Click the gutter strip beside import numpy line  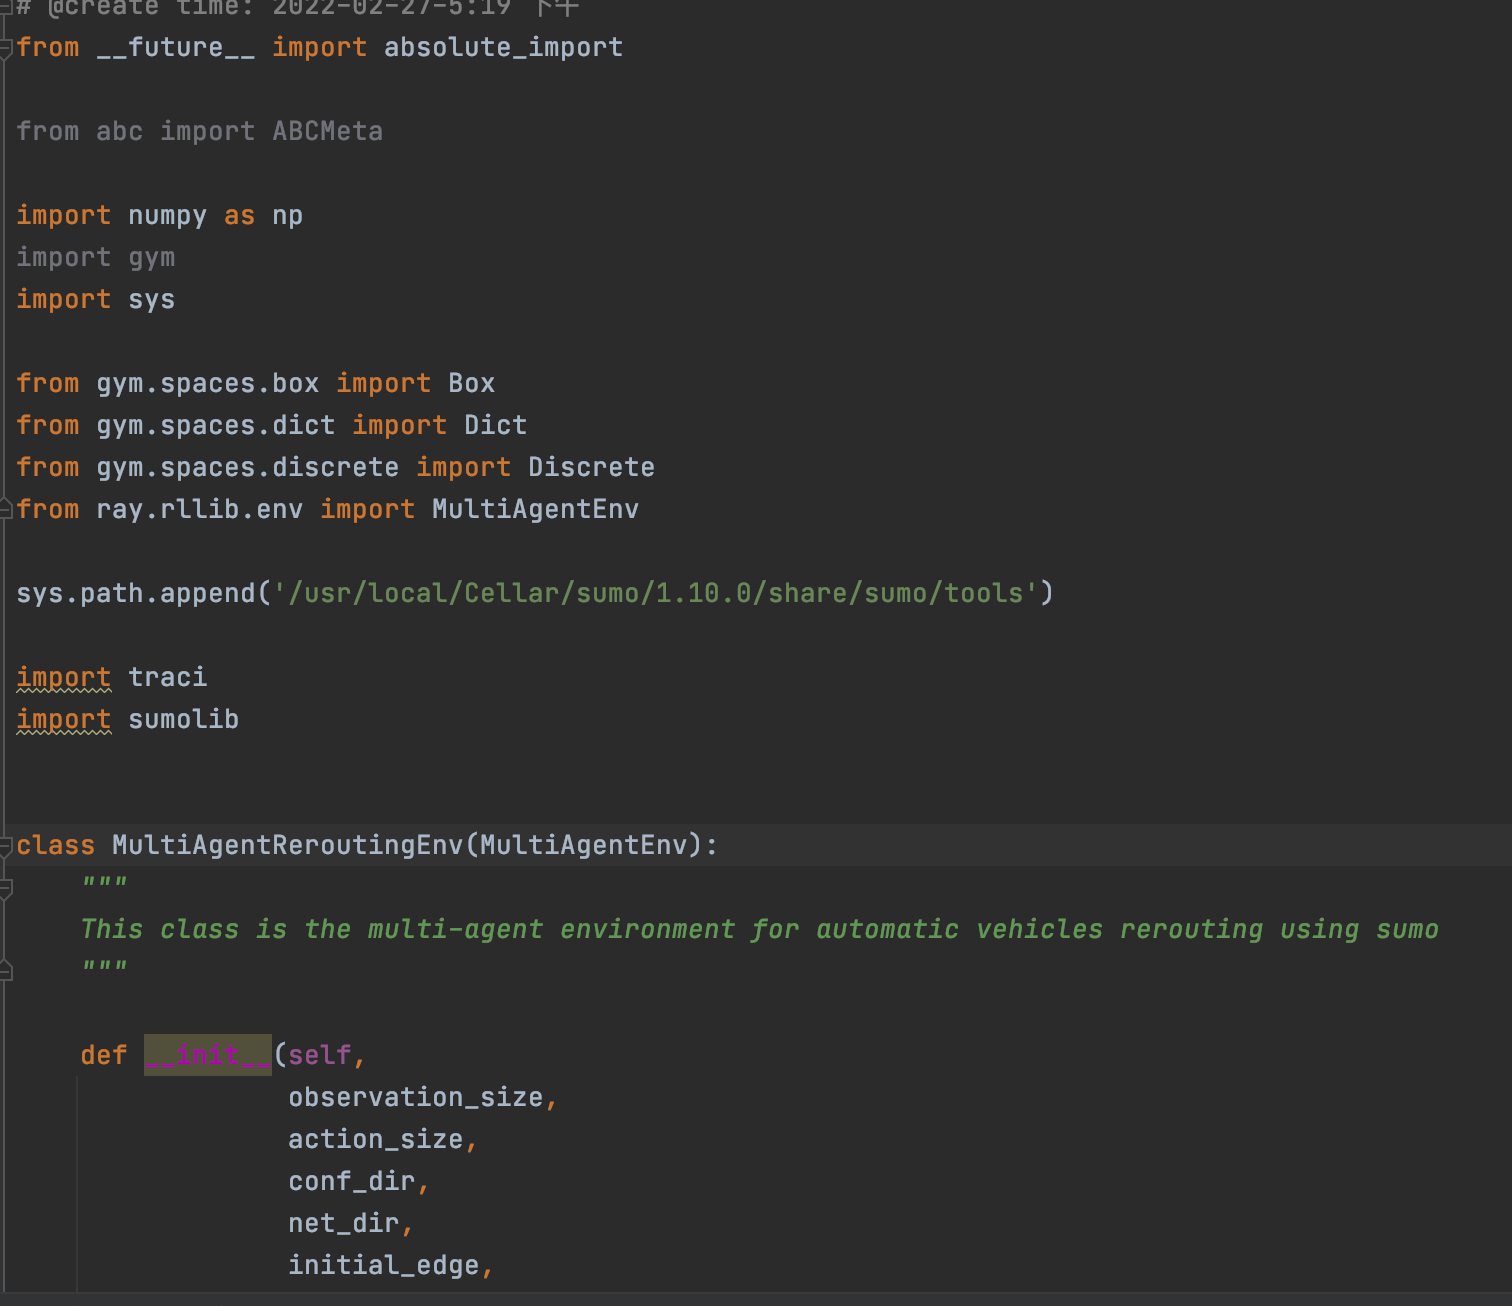pyautogui.click(x=6, y=215)
